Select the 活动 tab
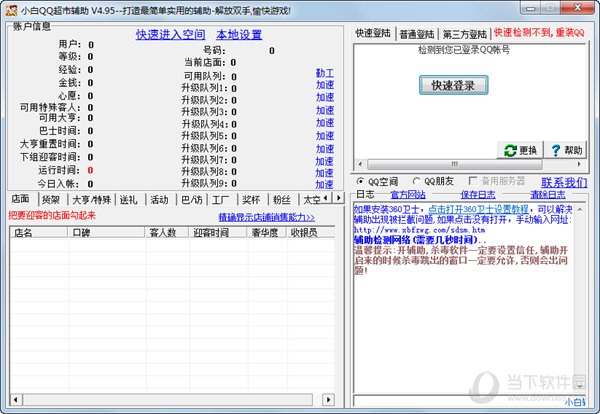 point(159,200)
